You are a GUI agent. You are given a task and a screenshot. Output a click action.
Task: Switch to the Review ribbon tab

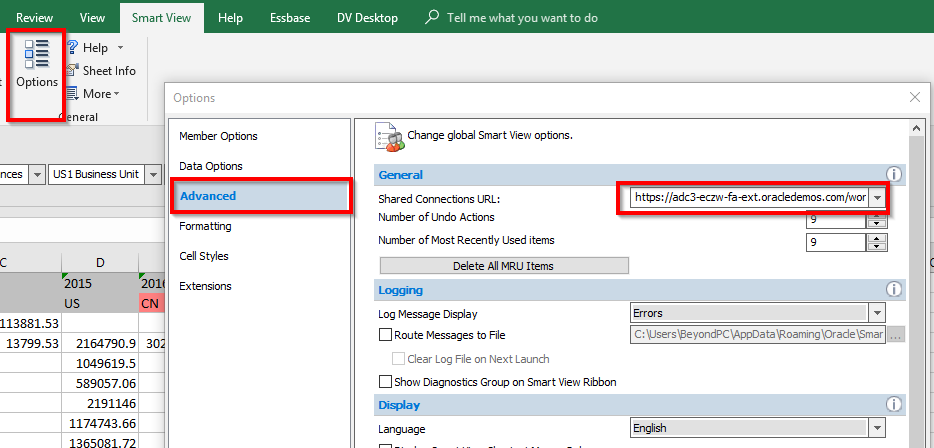pyautogui.click(x=34, y=18)
